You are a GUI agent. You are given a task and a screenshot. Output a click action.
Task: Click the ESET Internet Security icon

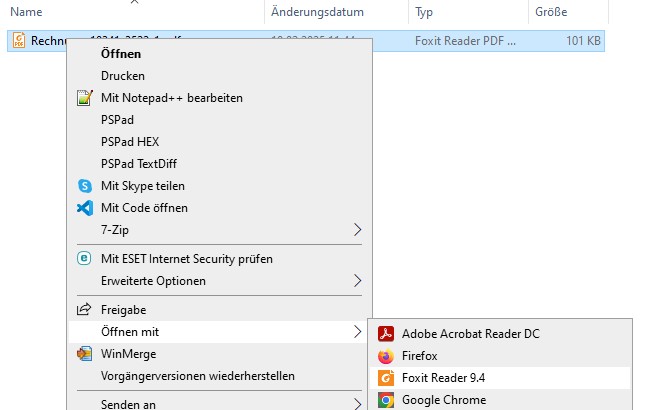click(x=84, y=259)
